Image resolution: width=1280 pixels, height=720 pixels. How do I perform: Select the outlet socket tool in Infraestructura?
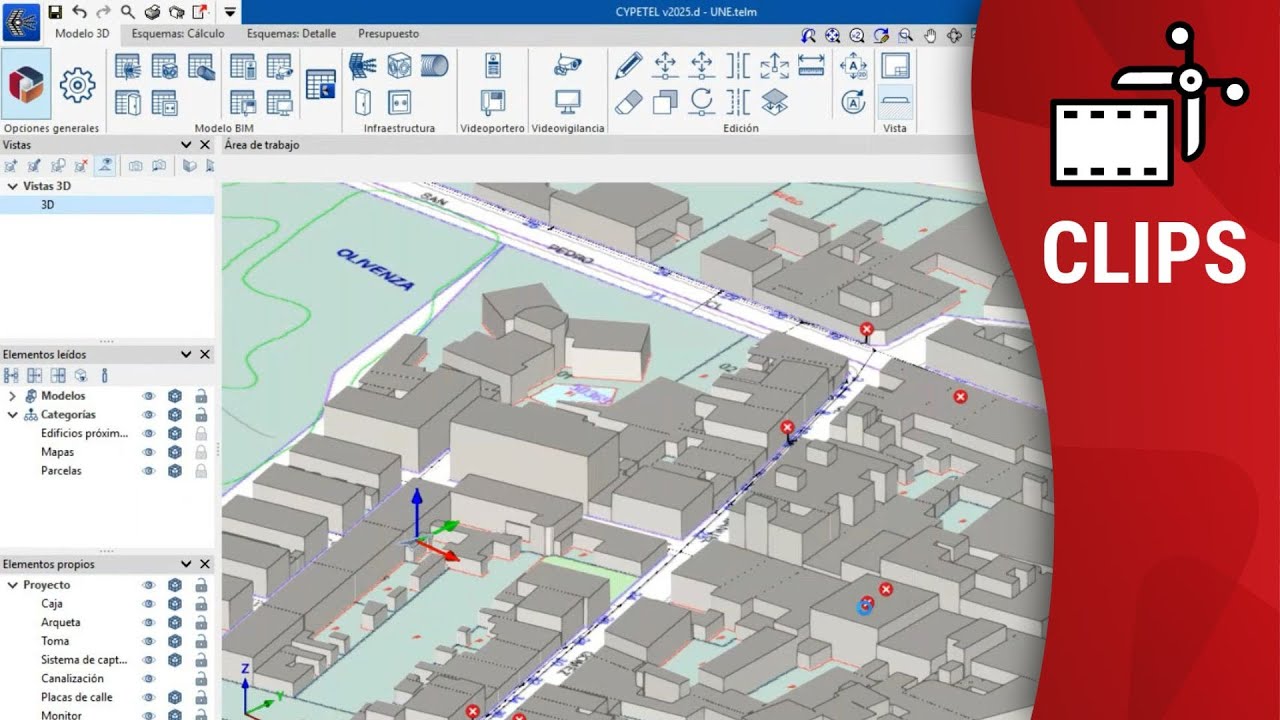click(x=399, y=102)
